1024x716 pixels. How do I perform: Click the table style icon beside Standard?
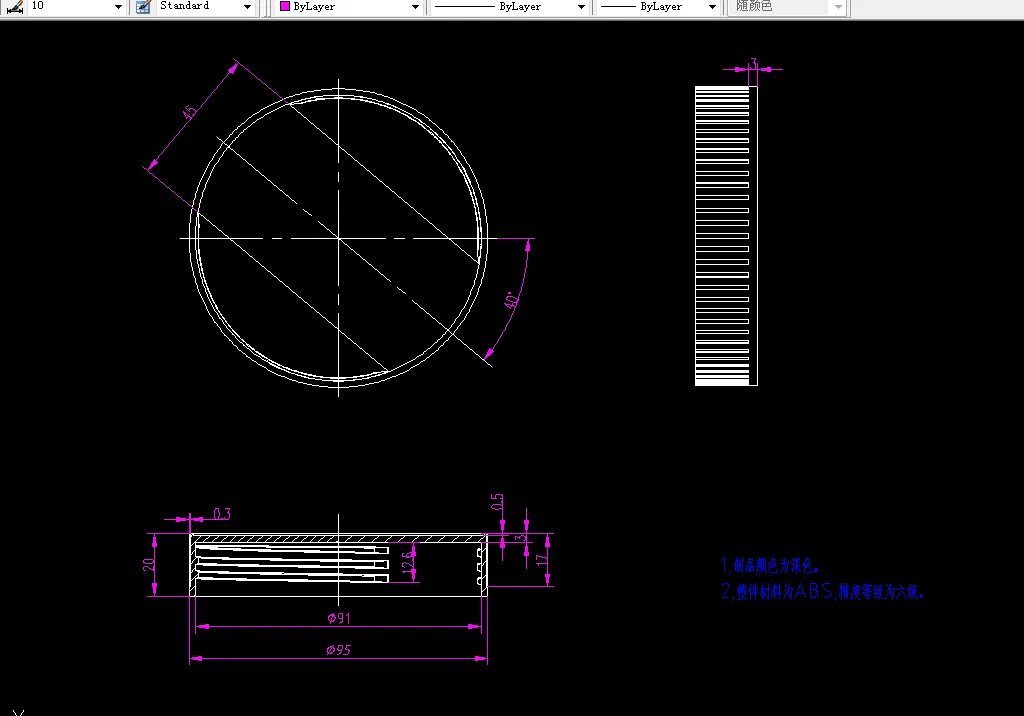[143, 7]
